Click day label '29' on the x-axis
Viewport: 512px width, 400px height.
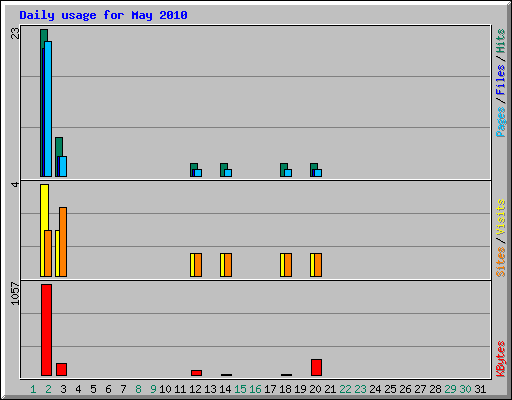[x=450, y=389]
